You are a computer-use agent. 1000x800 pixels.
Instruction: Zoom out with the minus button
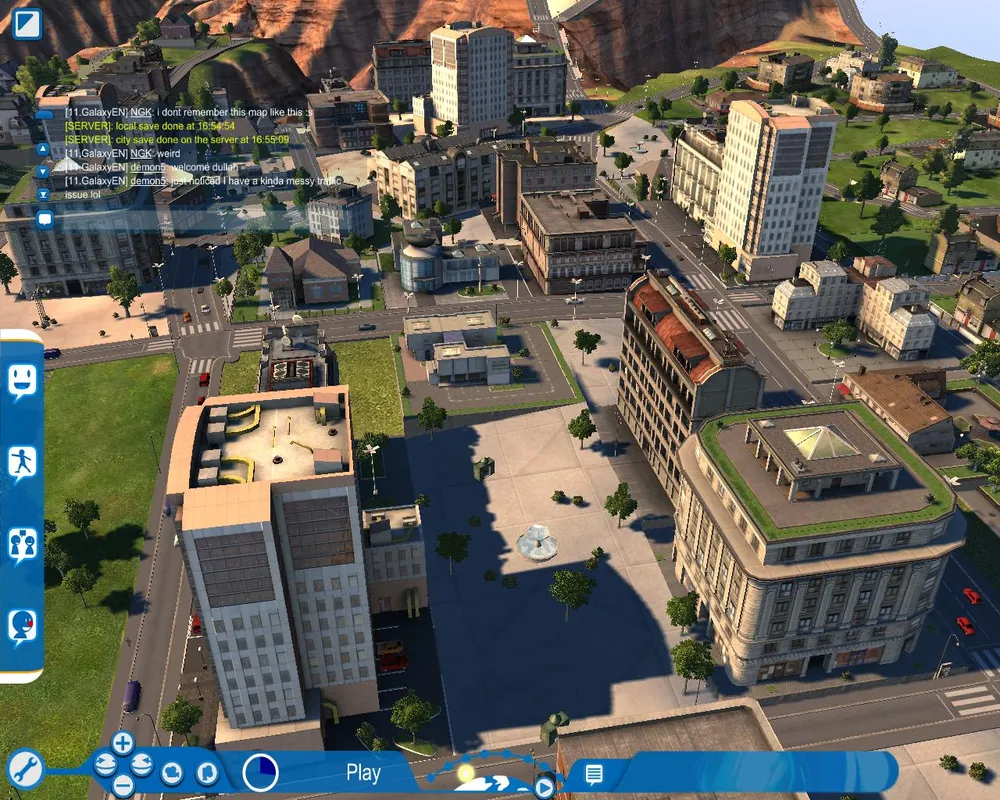tap(122, 785)
